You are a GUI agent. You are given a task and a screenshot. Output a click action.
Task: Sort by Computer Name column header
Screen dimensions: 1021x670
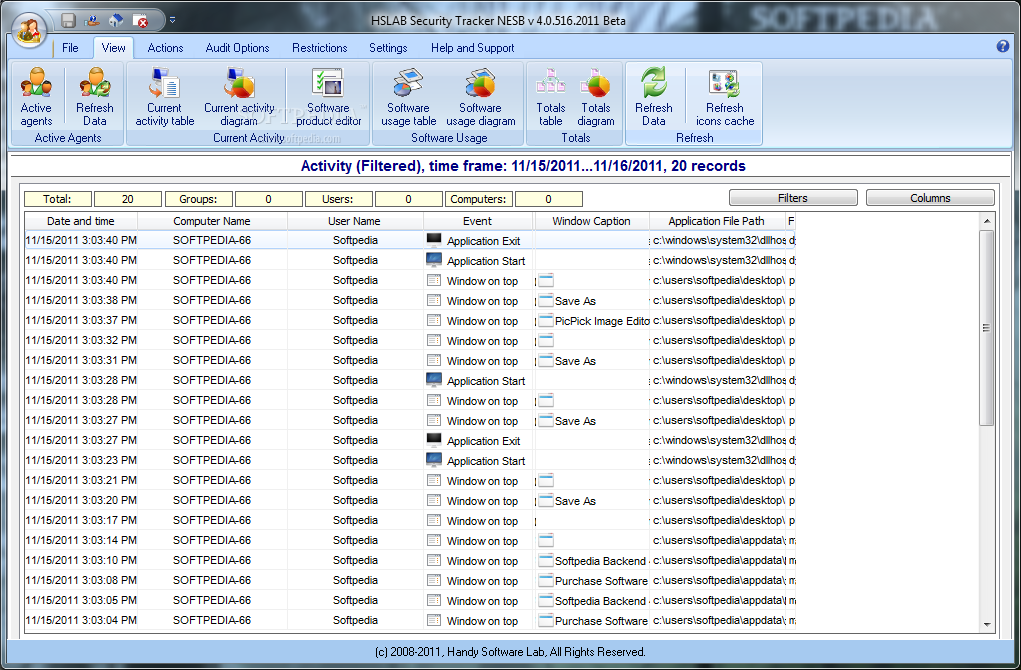pyautogui.click(x=212, y=221)
